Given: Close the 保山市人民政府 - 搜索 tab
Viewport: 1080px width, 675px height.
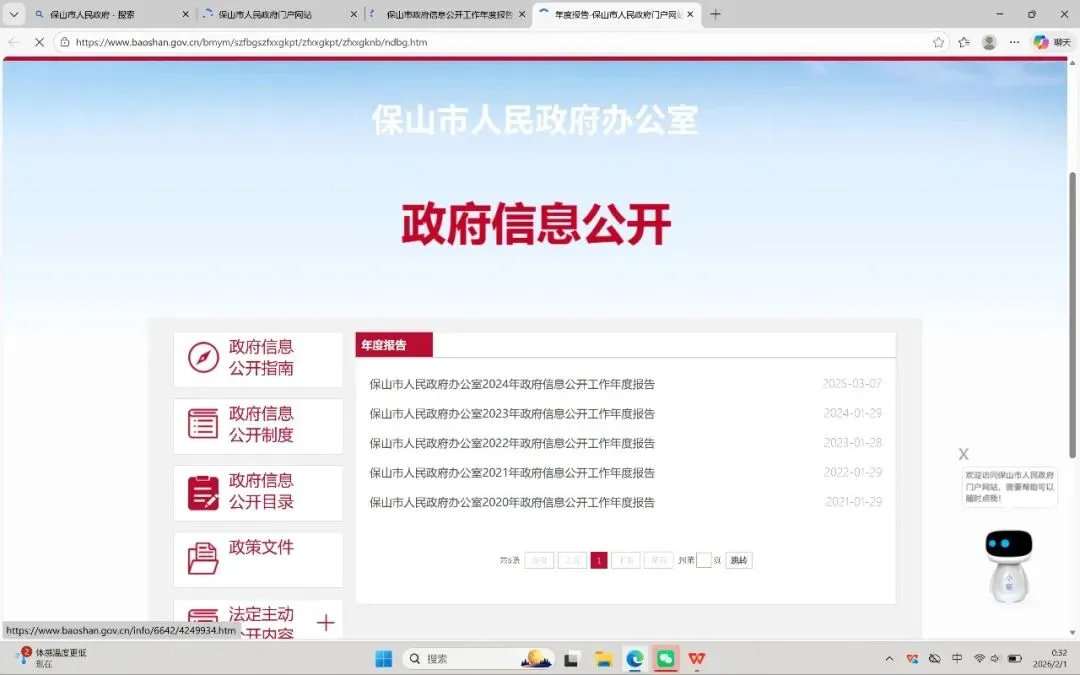Looking at the screenshot, I should point(185,14).
